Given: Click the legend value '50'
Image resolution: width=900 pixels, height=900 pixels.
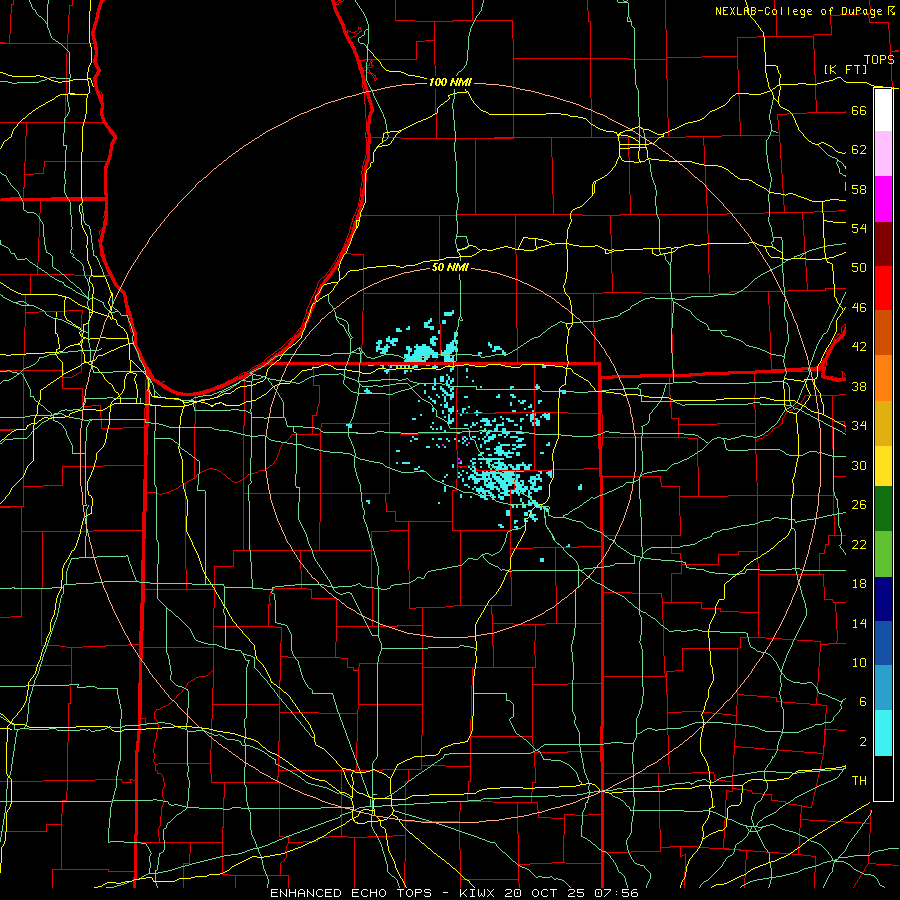Looking at the screenshot, I should (859, 267).
